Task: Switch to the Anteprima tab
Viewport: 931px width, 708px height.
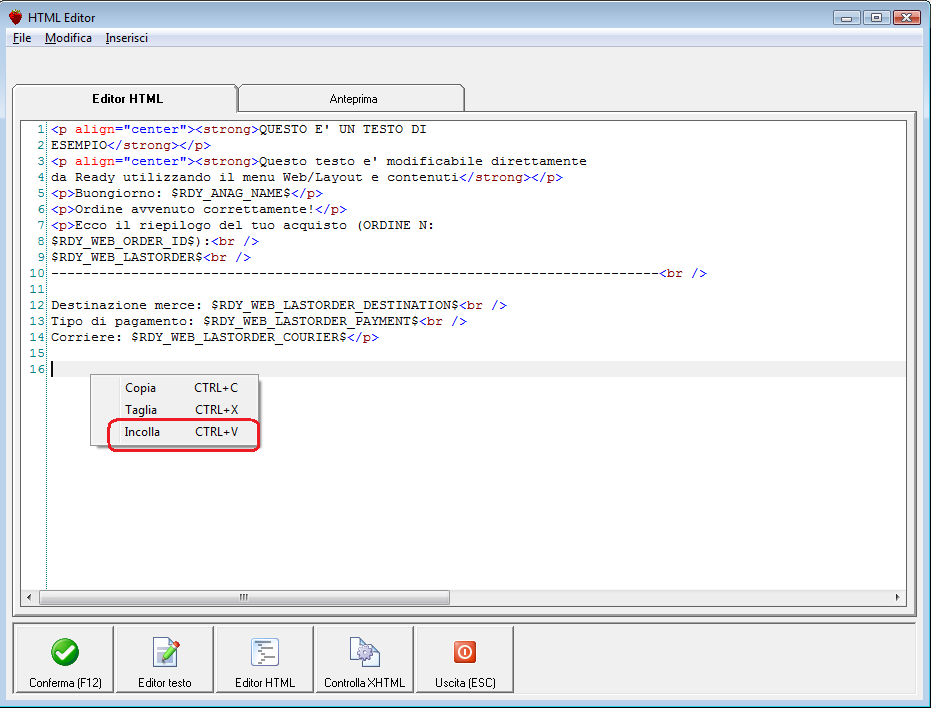Action: [350, 98]
